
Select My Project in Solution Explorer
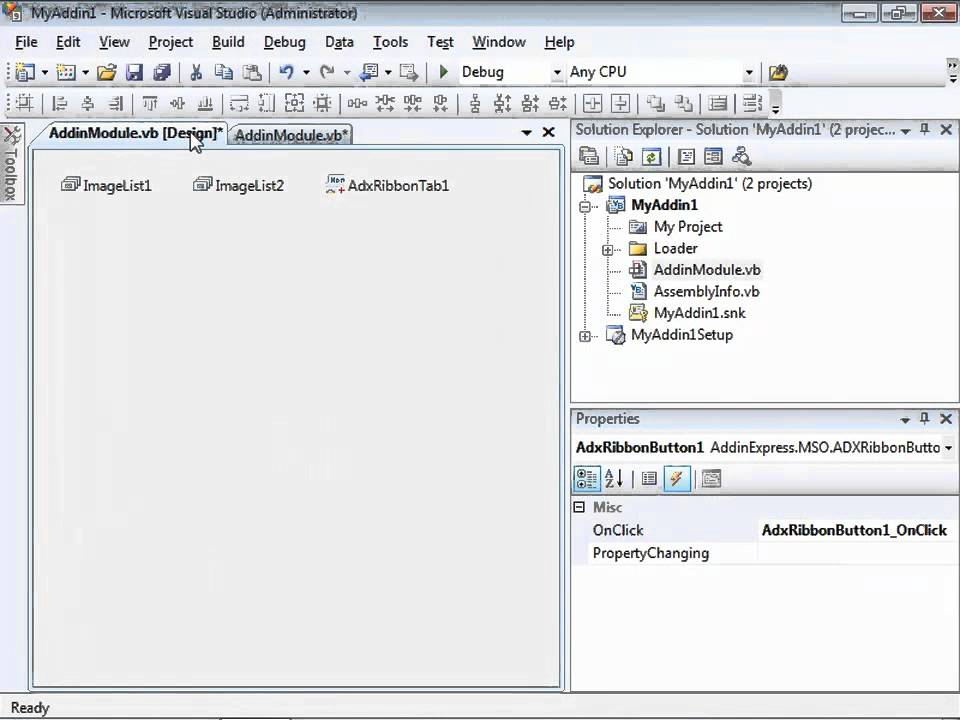[x=688, y=227]
